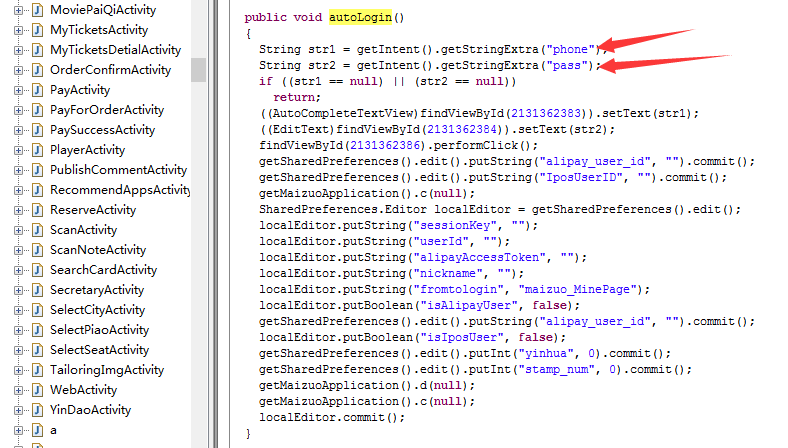
Task: Expand the PaySuccessActivity tree node
Action: pos(18,131)
